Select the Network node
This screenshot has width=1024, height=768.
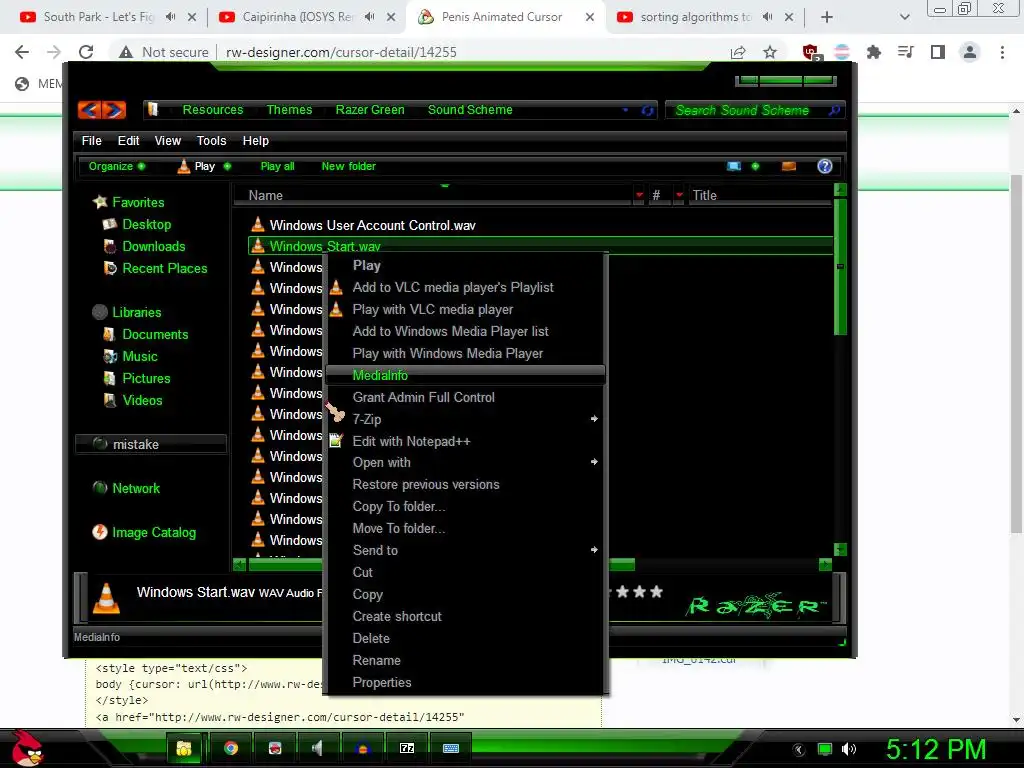[x=136, y=488]
